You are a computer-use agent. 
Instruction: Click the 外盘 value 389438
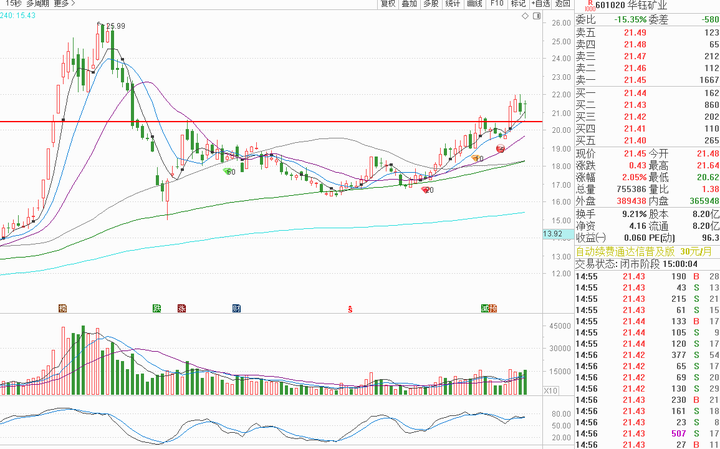(629, 202)
